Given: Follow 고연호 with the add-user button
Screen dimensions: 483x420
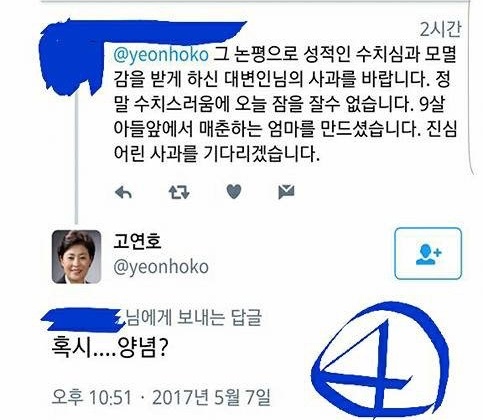Looking at the screenshot, I should coord(428,253).
